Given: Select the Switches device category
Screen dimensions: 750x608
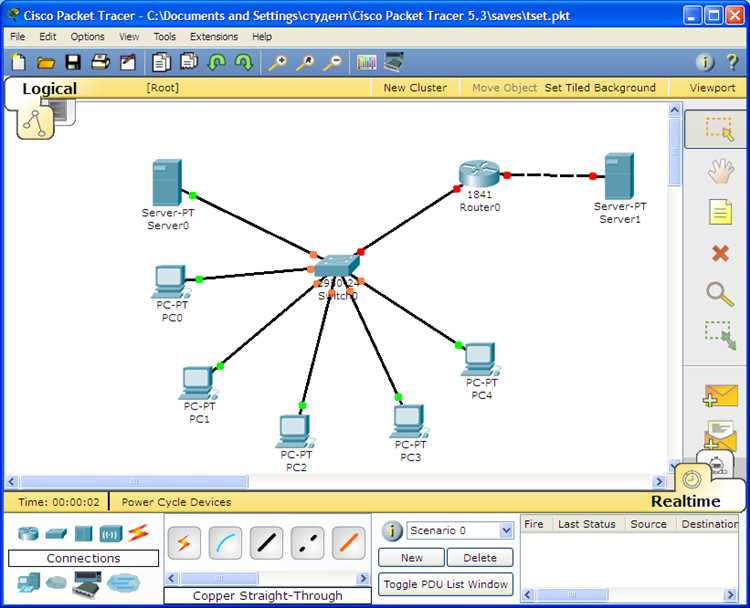Looking at the screenshot, I should [x=56, y=533].
